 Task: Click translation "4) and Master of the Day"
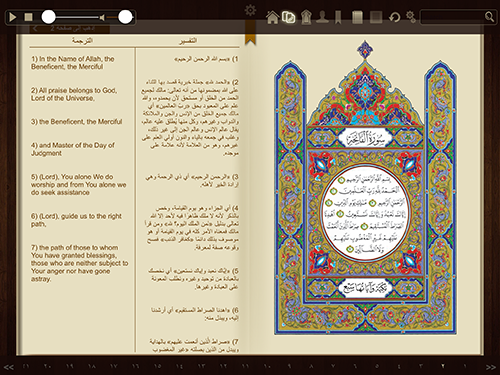pyautogui.click(x=73, y=149)
